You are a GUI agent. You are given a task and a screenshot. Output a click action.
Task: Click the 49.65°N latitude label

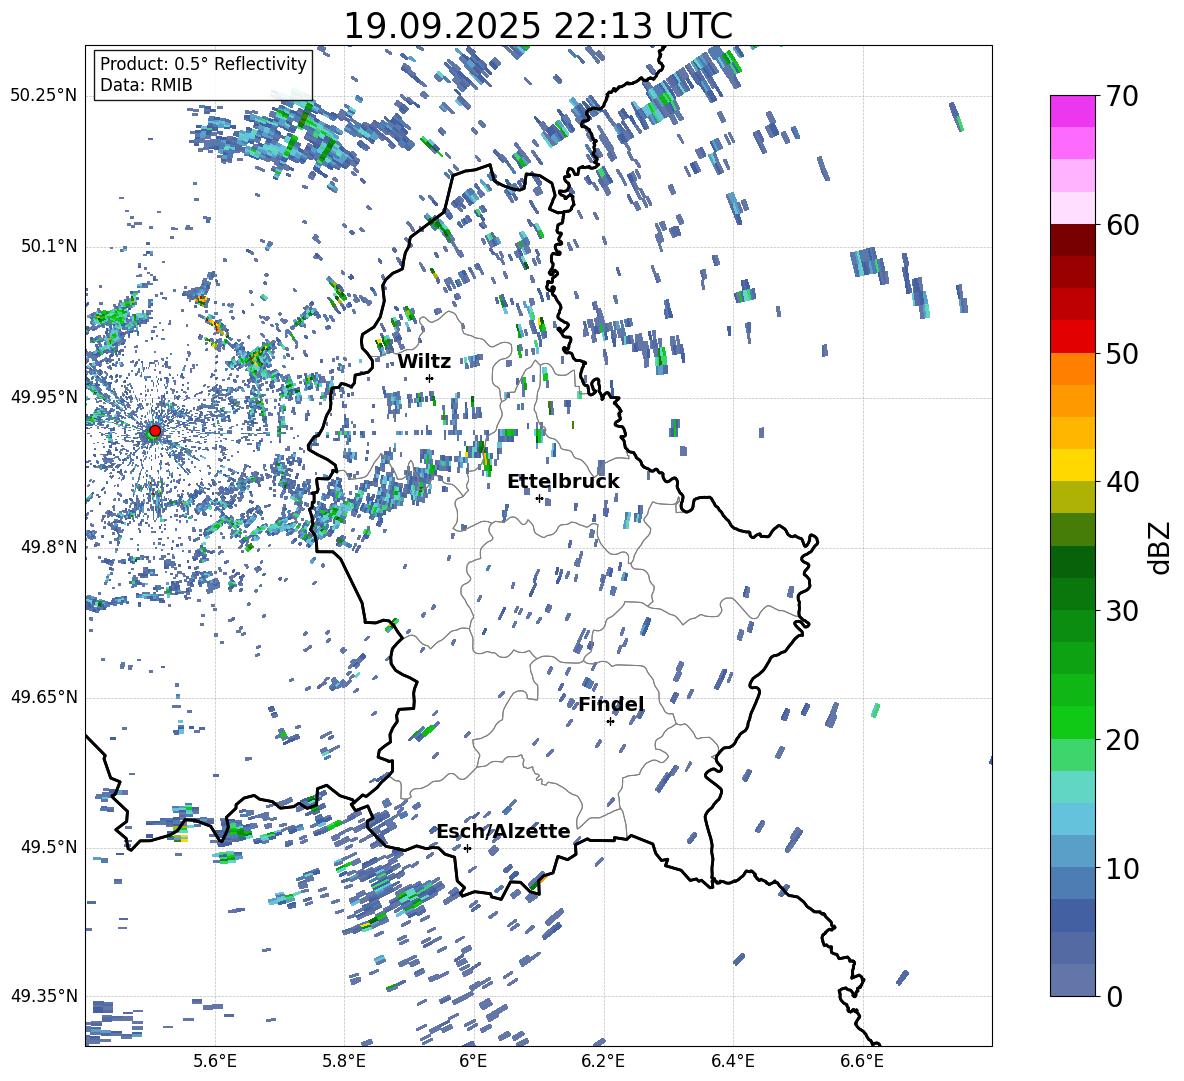coord(44,697)
